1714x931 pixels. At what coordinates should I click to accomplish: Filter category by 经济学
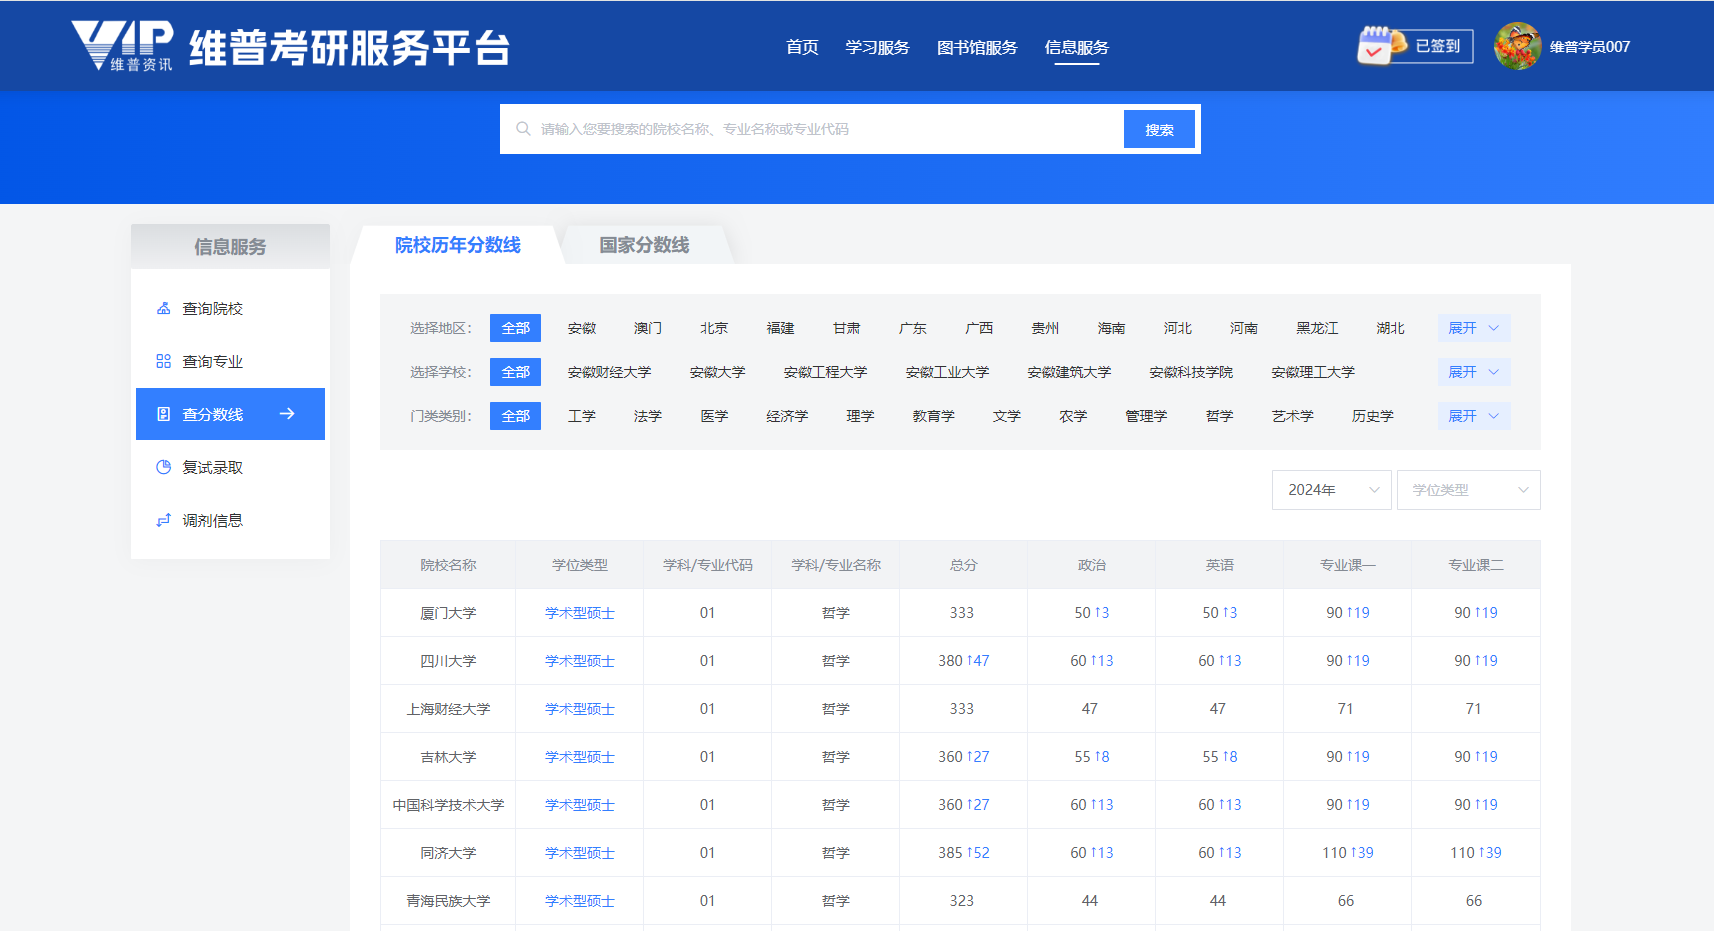click(787, 416)
